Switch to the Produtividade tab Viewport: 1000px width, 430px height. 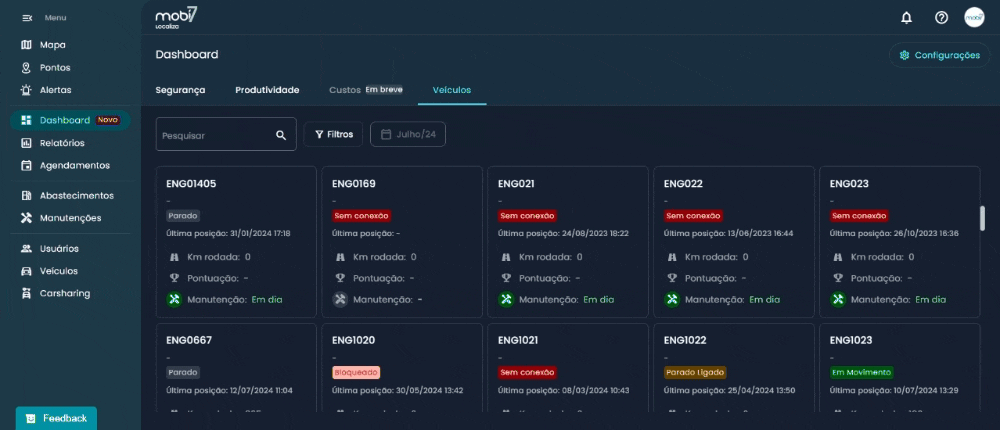[267, 90]
